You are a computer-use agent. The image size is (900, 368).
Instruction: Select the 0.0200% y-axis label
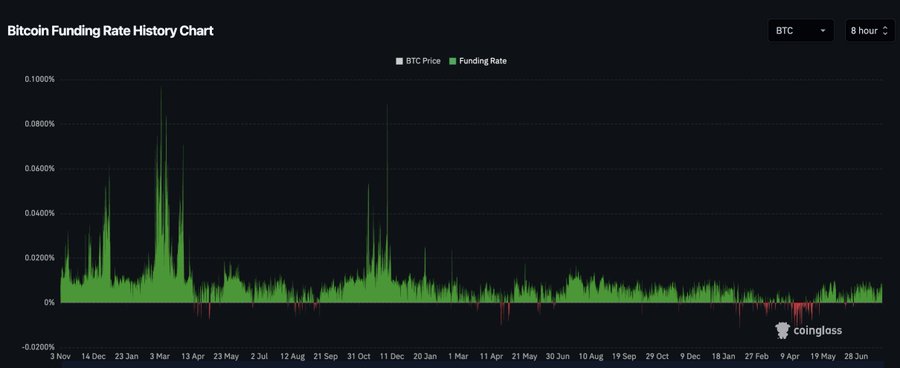click(x=40, y=258)
